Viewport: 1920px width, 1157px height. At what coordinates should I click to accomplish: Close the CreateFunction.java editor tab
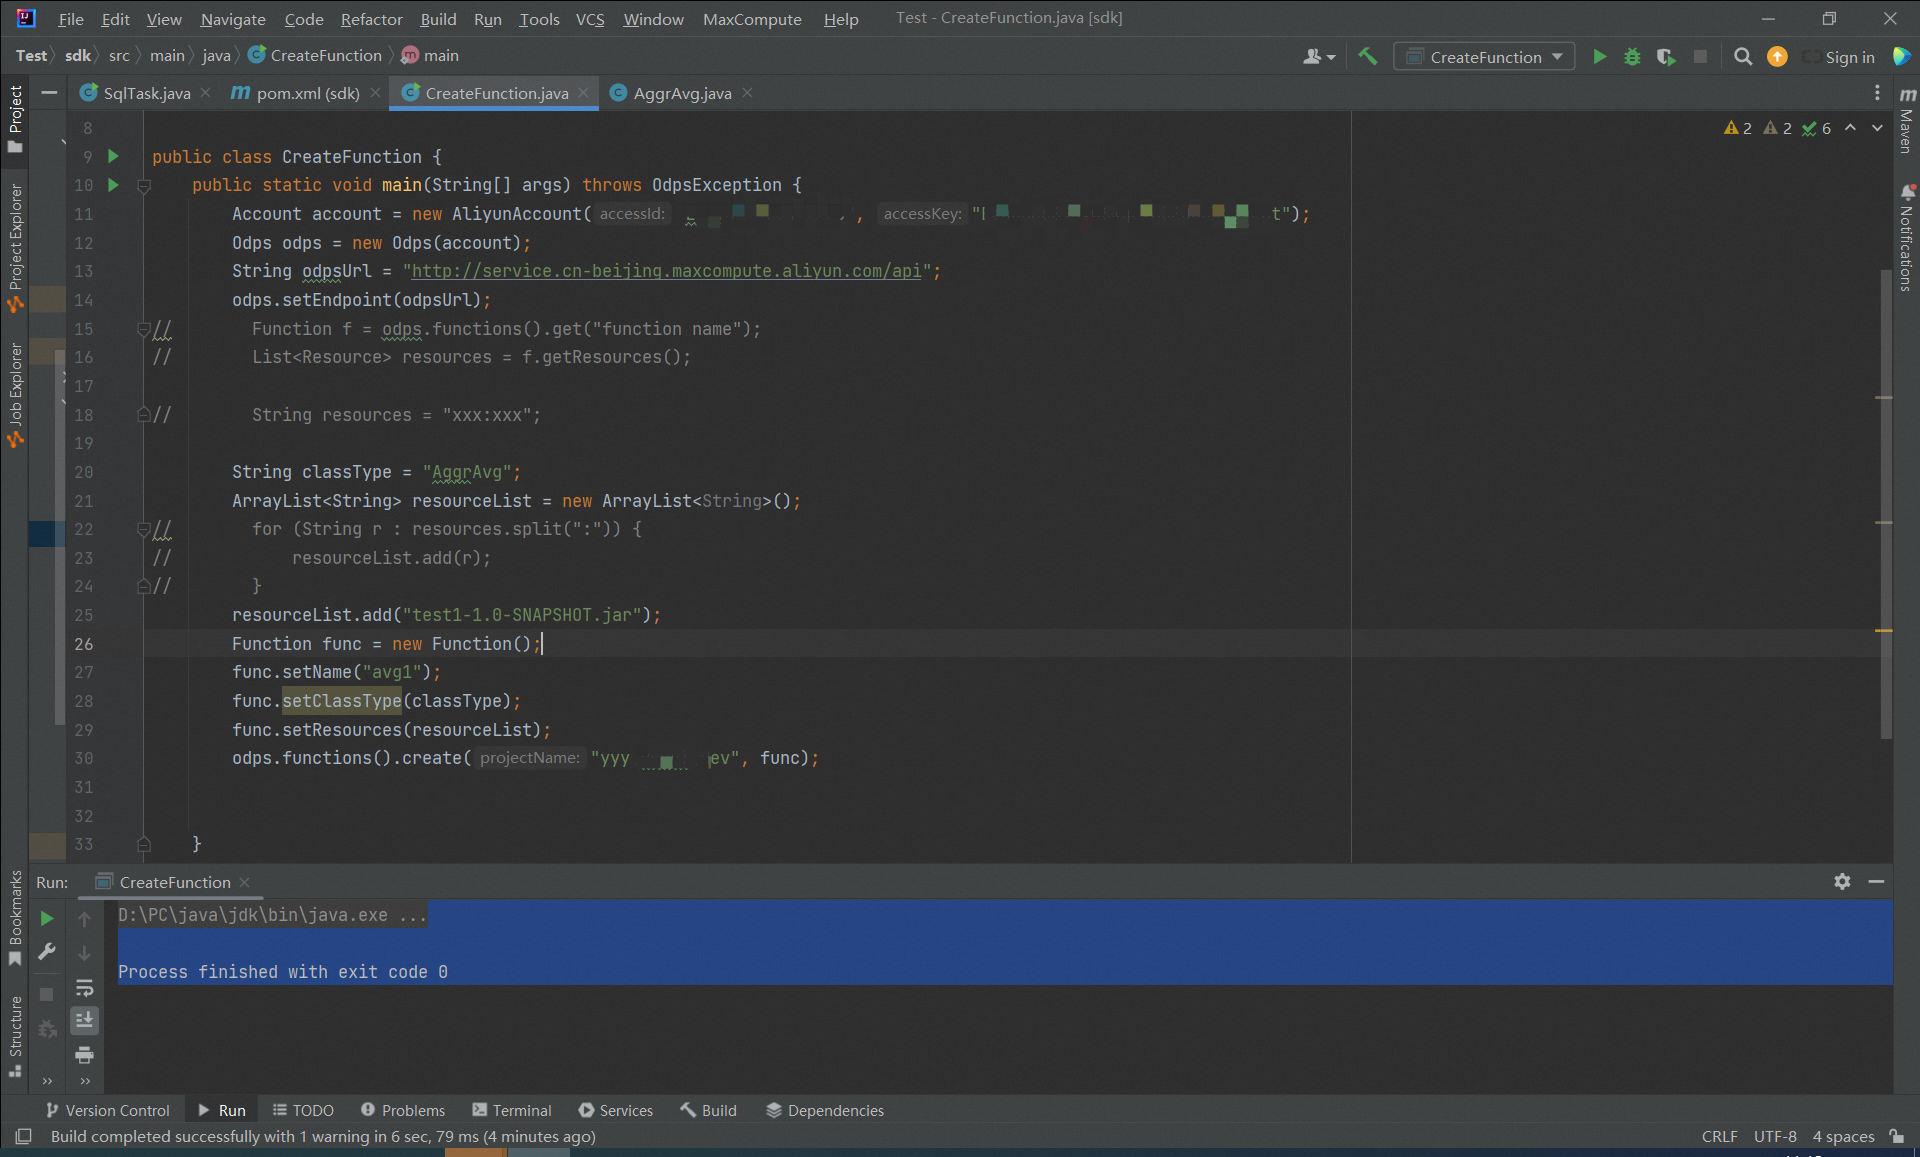[583, 93]
